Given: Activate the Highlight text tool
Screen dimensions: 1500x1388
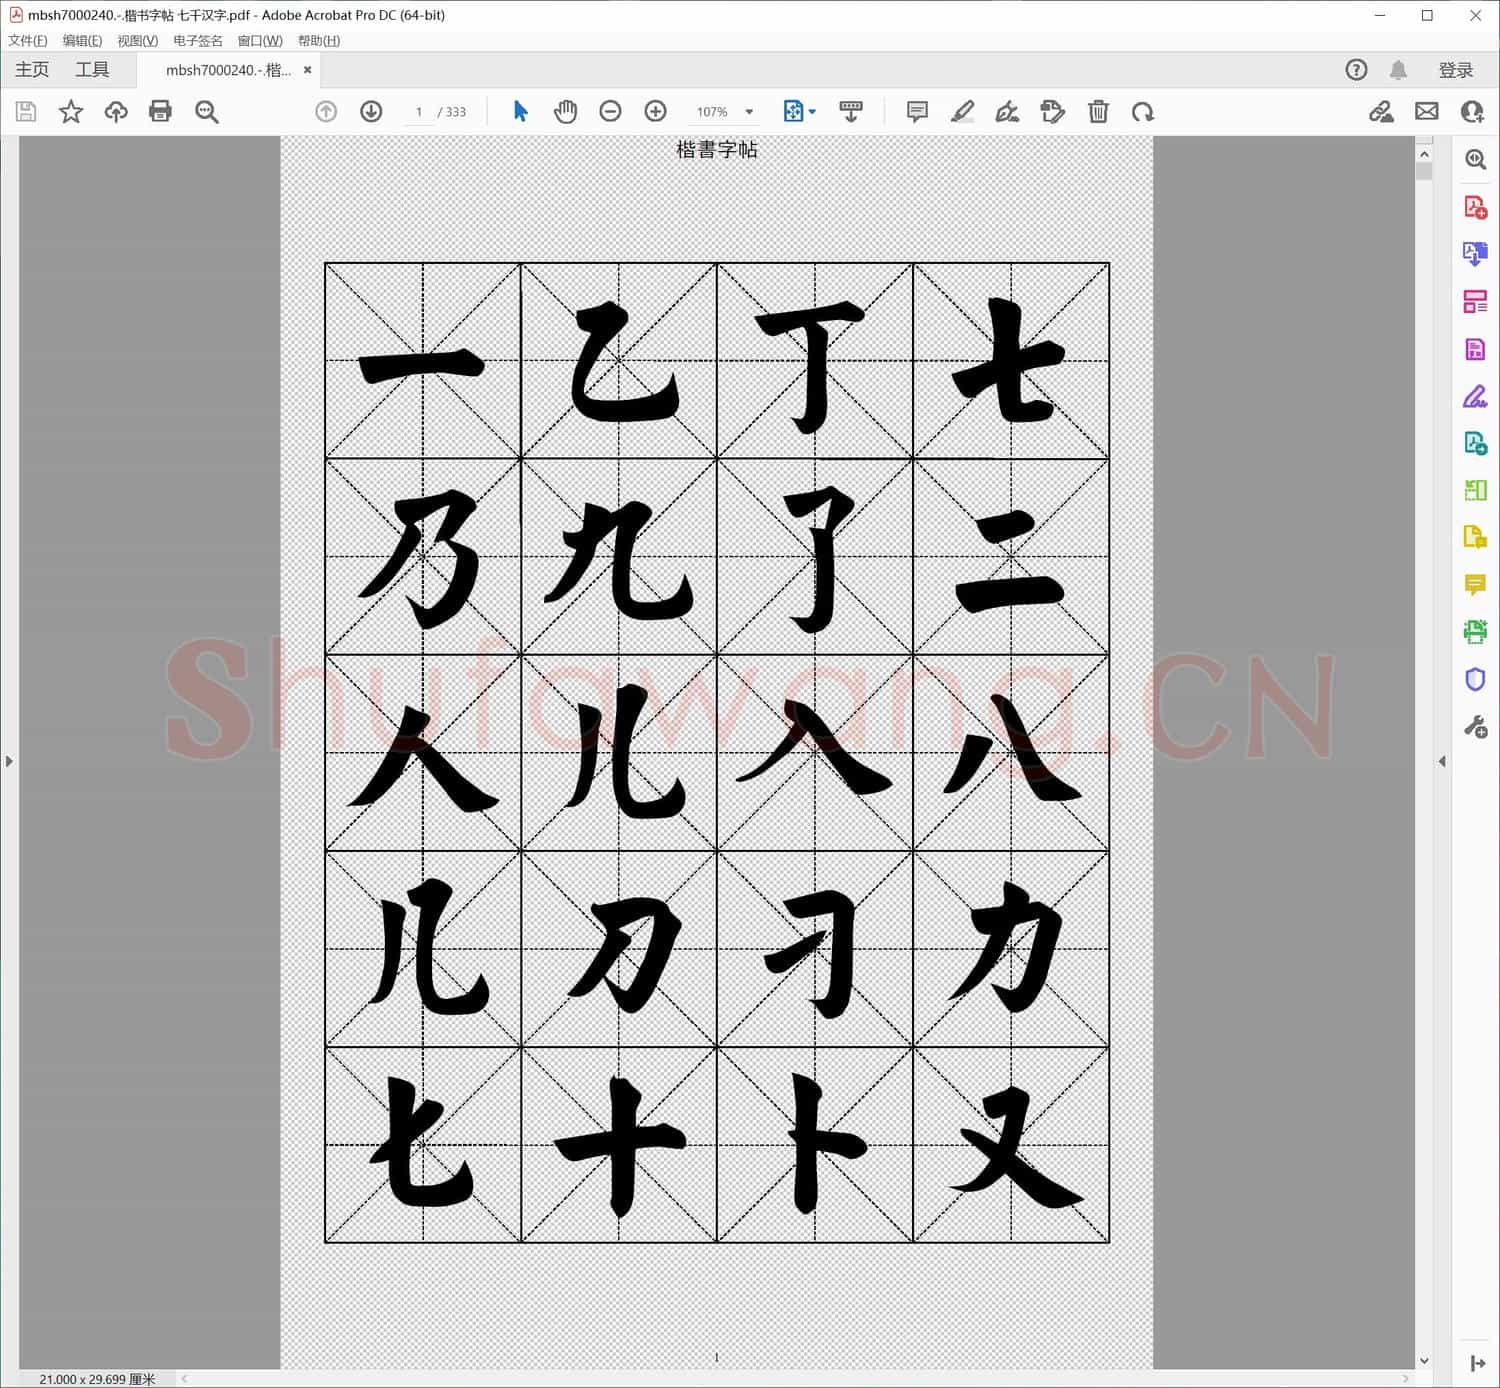Looking at the screenshot, I should pos(962,111).
